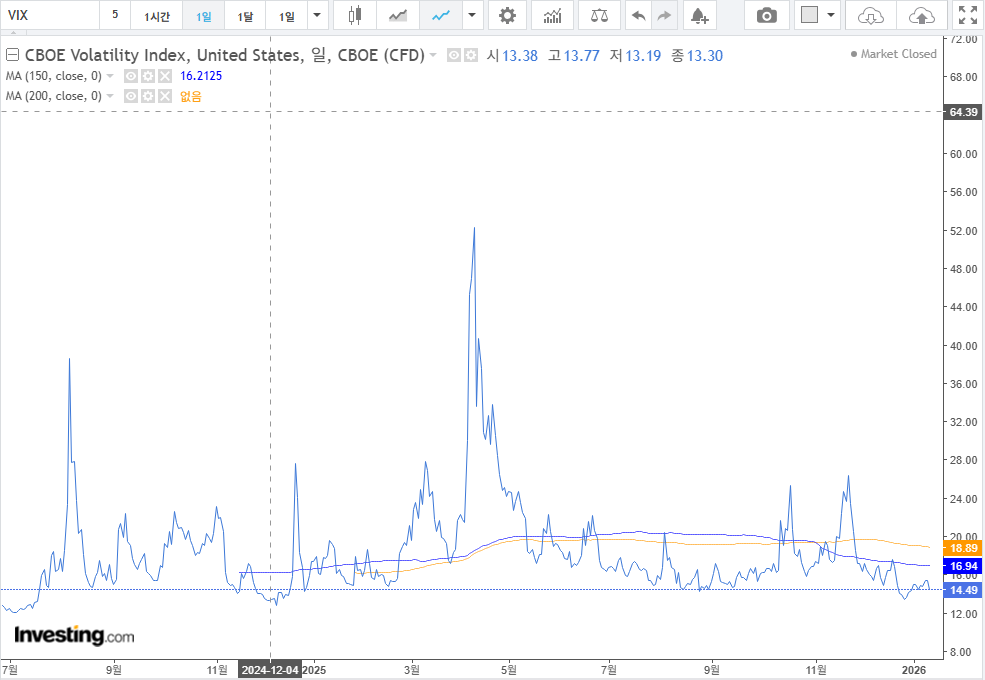Toggle visibility eye of MA 150 line
Image resolution: width=985 pixels, height=680 pixels.
pos(131,76)
